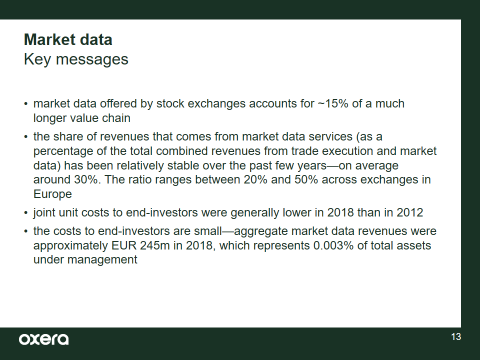Click the slide number 13
Screen dimensions: 480x360
click(456, 337)
